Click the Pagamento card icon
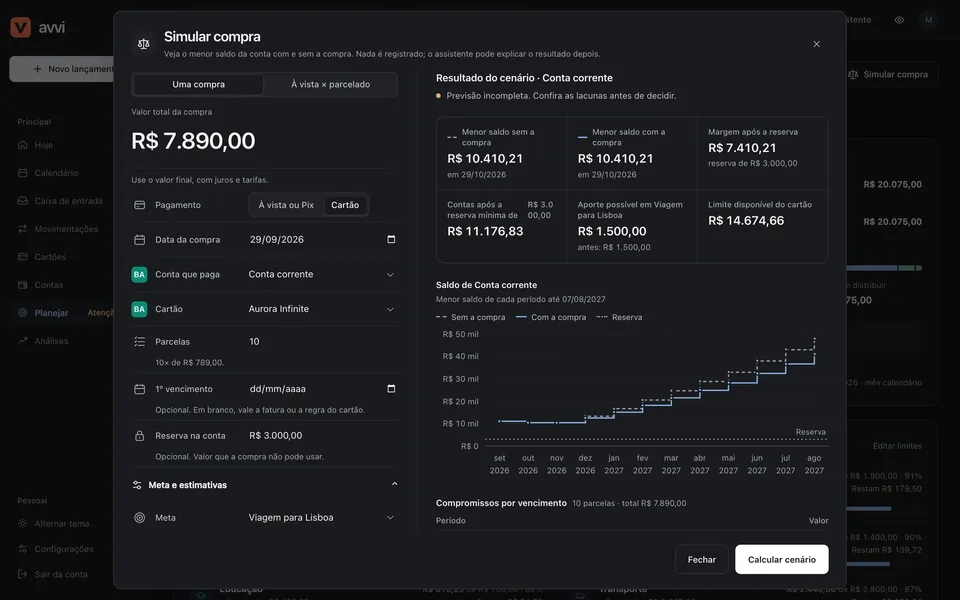Image resolution: width=960 pixels, height=600 pixels. (x=140, y=205)
